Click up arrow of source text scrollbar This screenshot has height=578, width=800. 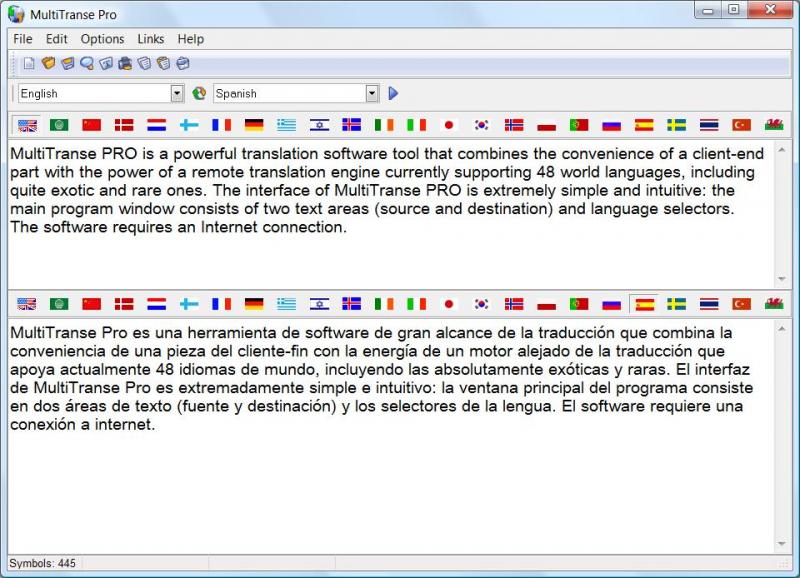pyautogui.click(x=782, y=149)
